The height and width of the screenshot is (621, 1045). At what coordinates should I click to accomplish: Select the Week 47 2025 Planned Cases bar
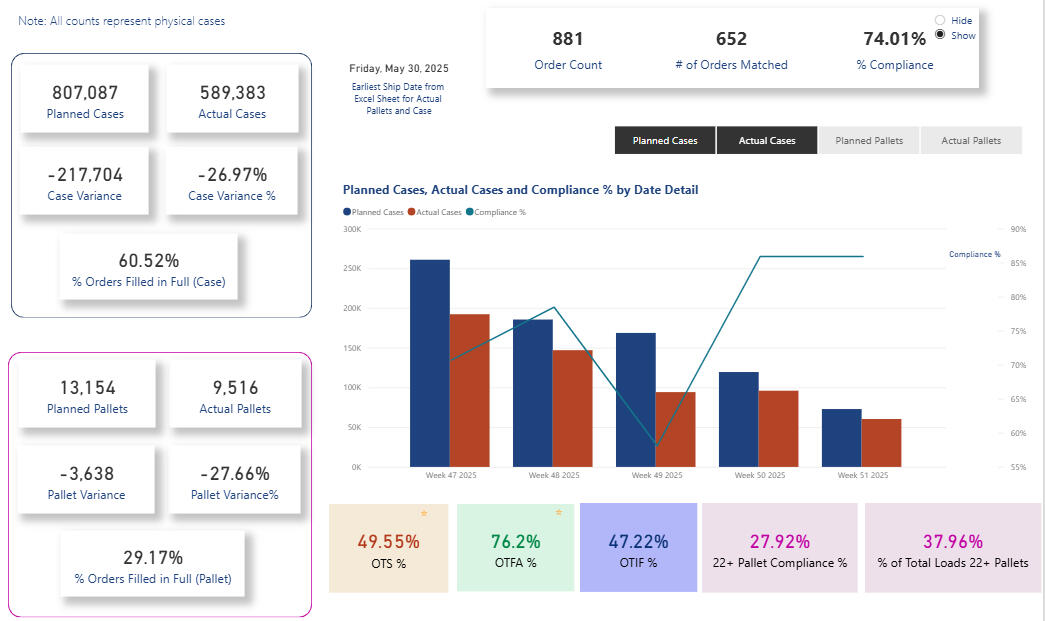point(430,363)
